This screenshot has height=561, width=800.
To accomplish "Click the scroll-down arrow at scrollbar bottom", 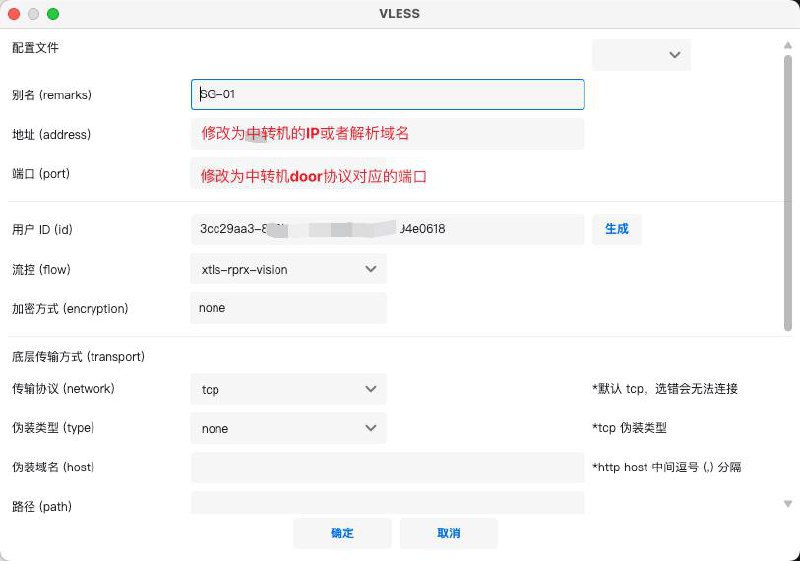I will 788,504.
